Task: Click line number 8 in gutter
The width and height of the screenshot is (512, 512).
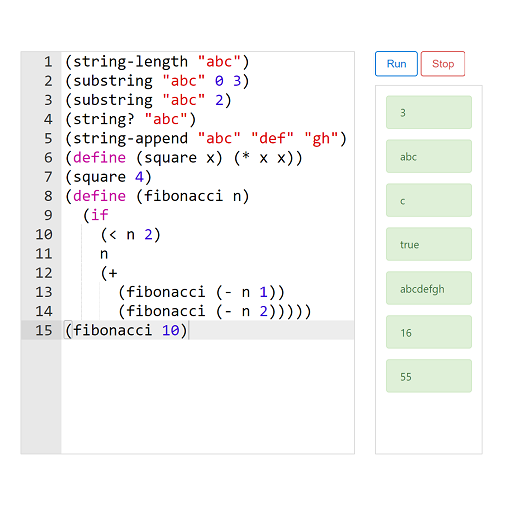Action: [x=48, y=196]
